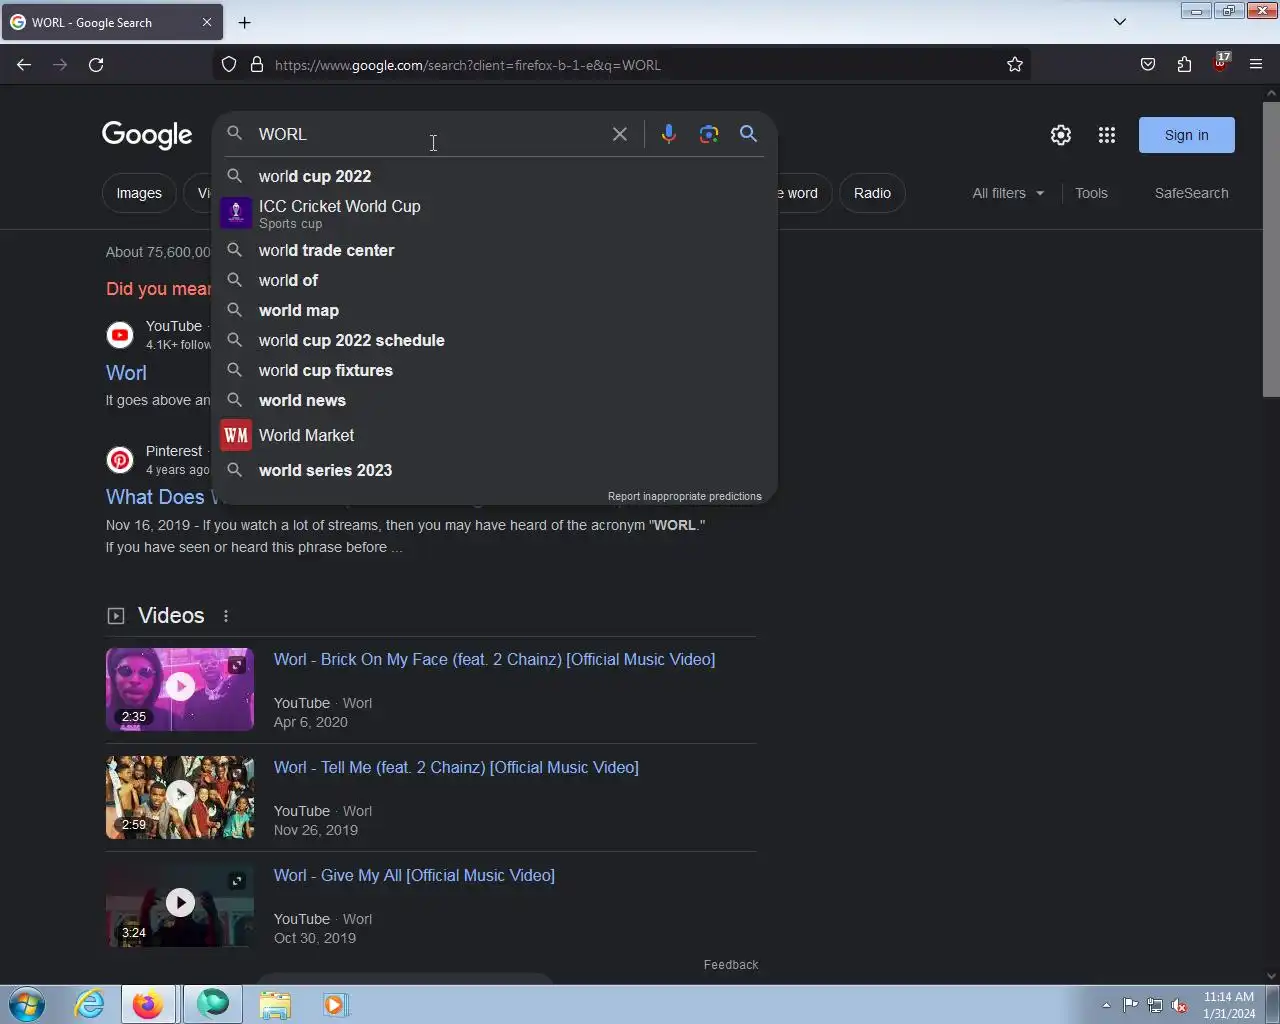The width and height of the screenshot is (1280, 1024).
Task: Open the Videos section three-dot menu
Action: pos(226,616)
